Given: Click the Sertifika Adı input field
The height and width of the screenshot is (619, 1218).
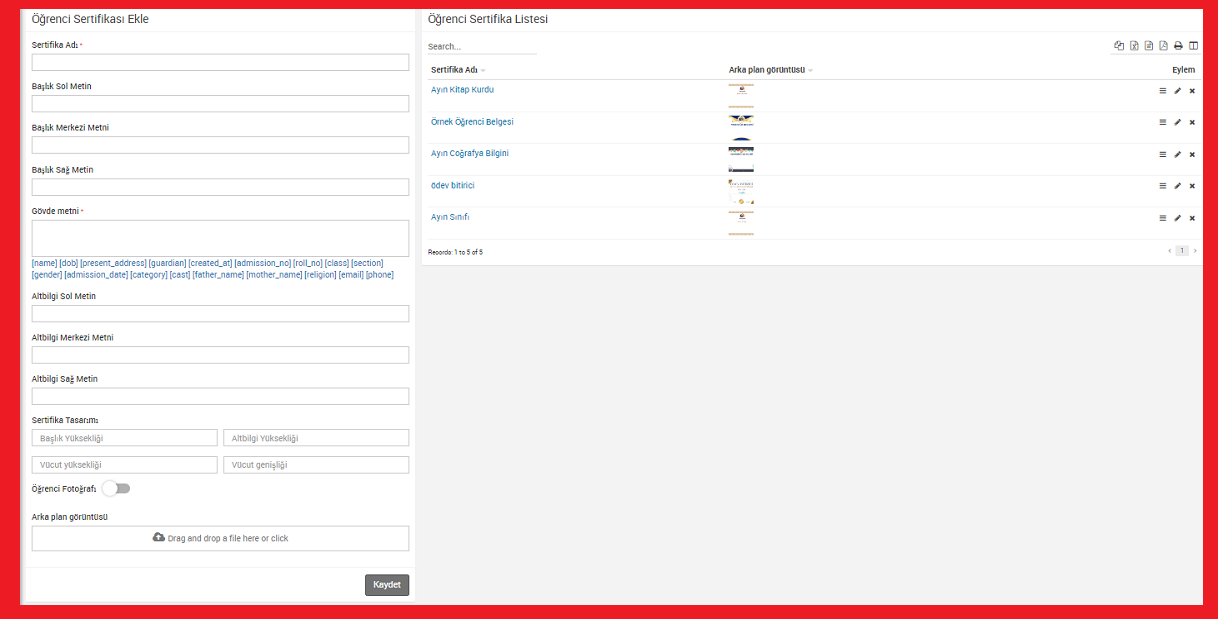Looking at the screenshot, I should pos(220,63).
